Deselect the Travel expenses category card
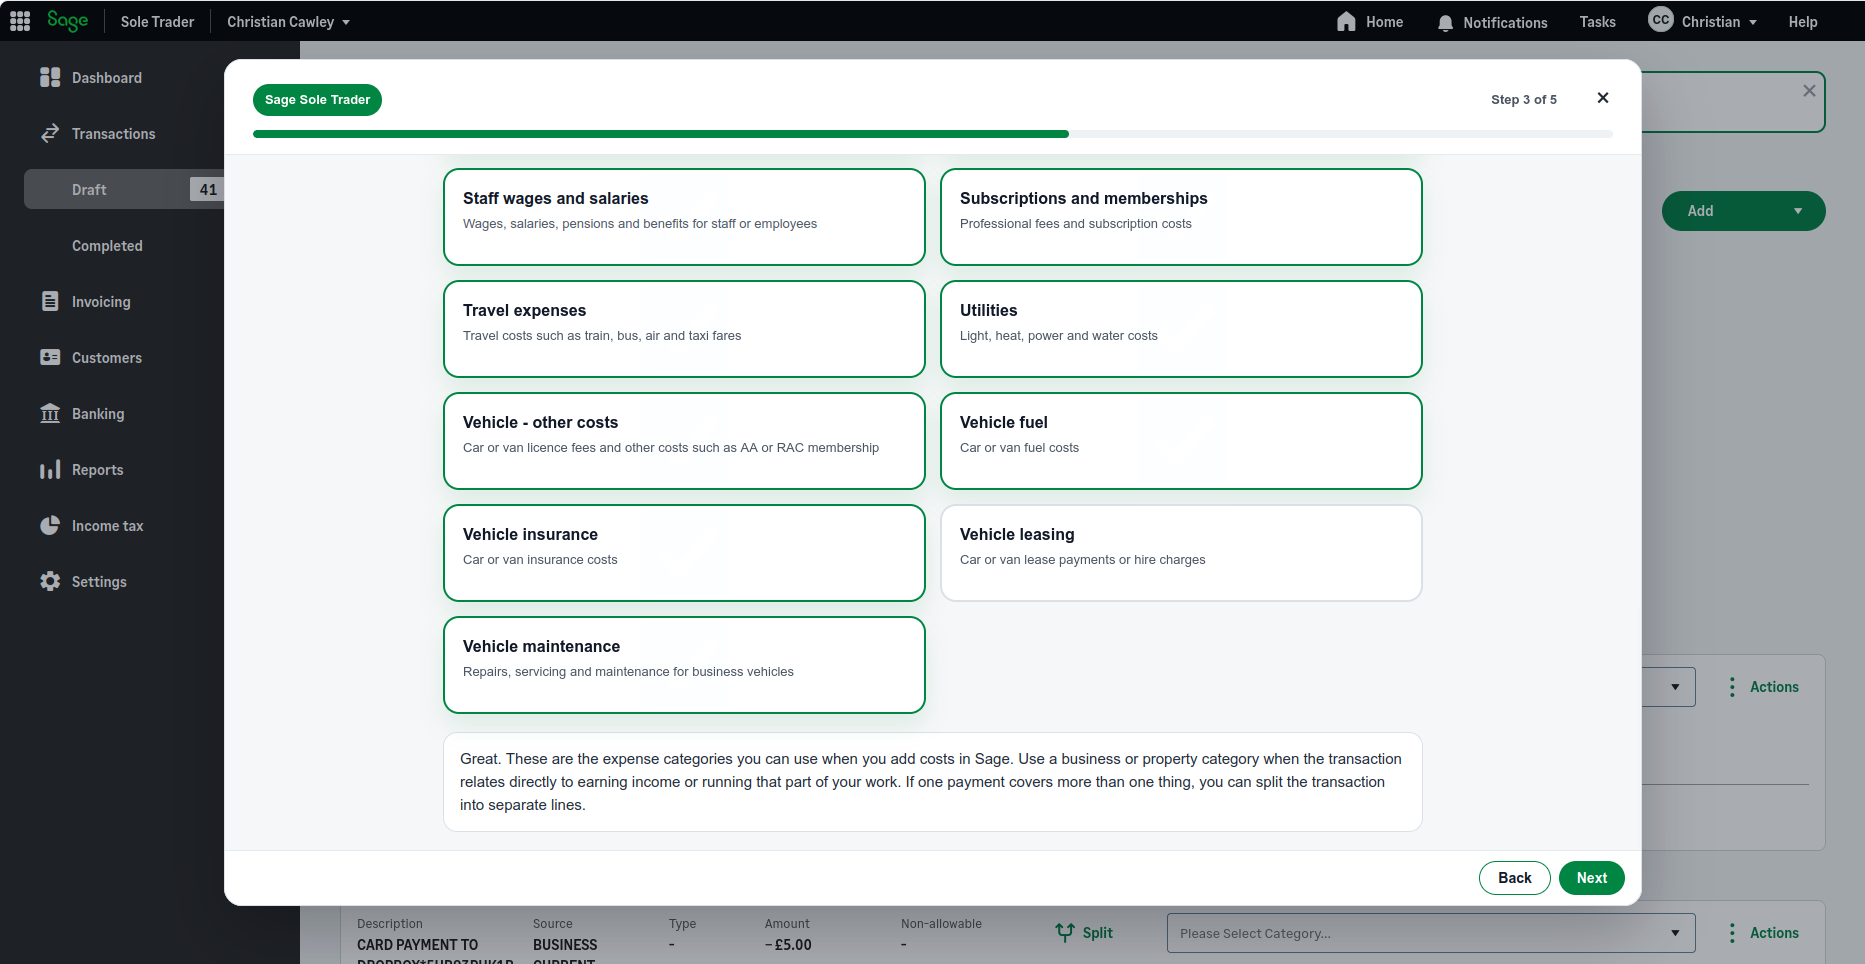Viewport: 1865px width, 964px height. pyautogui.click(x=684, y=329)
